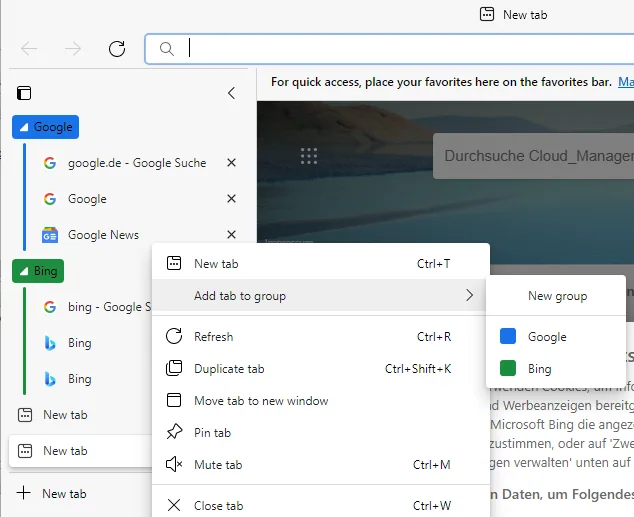Click the favorites bar manage link

click(626, 82)
